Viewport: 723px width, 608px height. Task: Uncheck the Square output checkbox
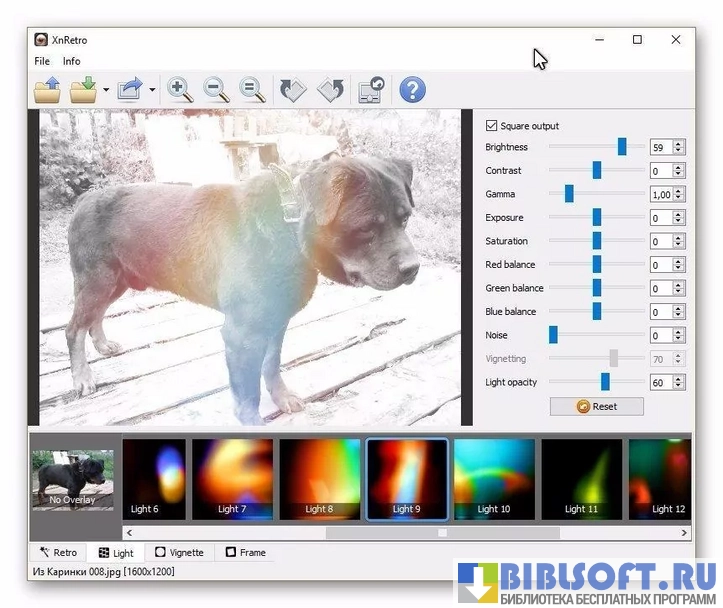pos(491,126)
